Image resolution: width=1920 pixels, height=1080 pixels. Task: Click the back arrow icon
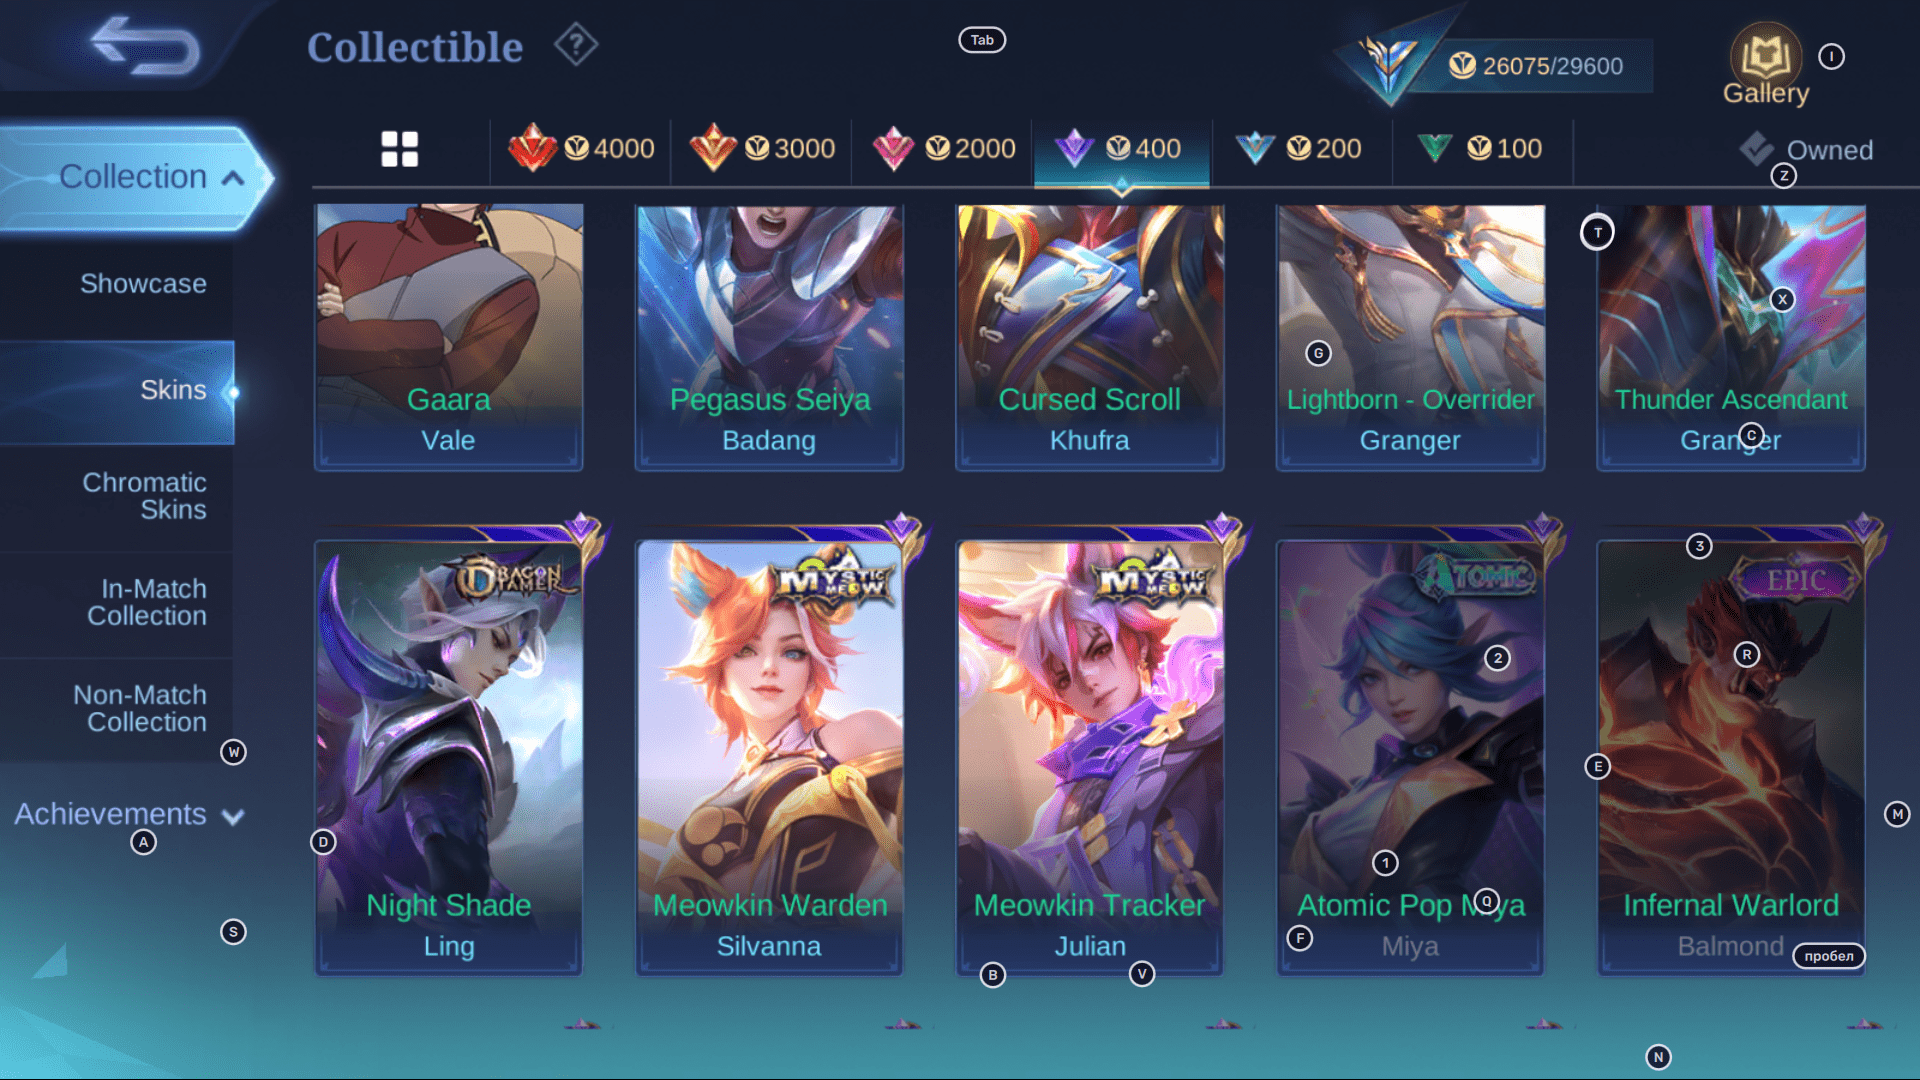click(145, 46)
